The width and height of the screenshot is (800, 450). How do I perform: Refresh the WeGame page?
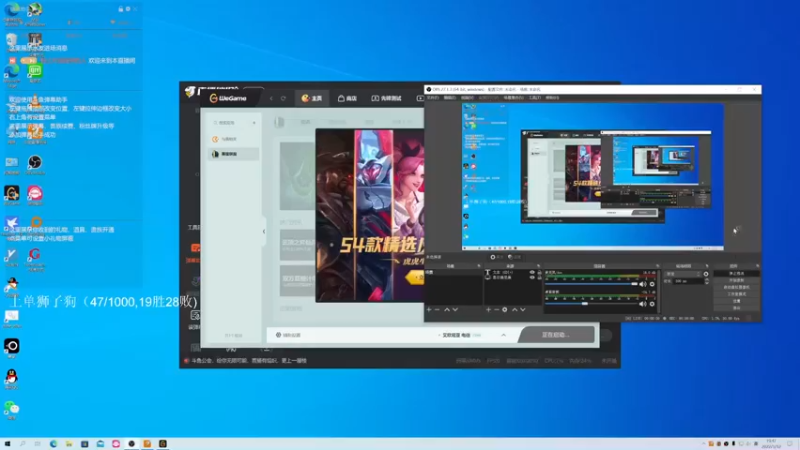click(283, 98)
